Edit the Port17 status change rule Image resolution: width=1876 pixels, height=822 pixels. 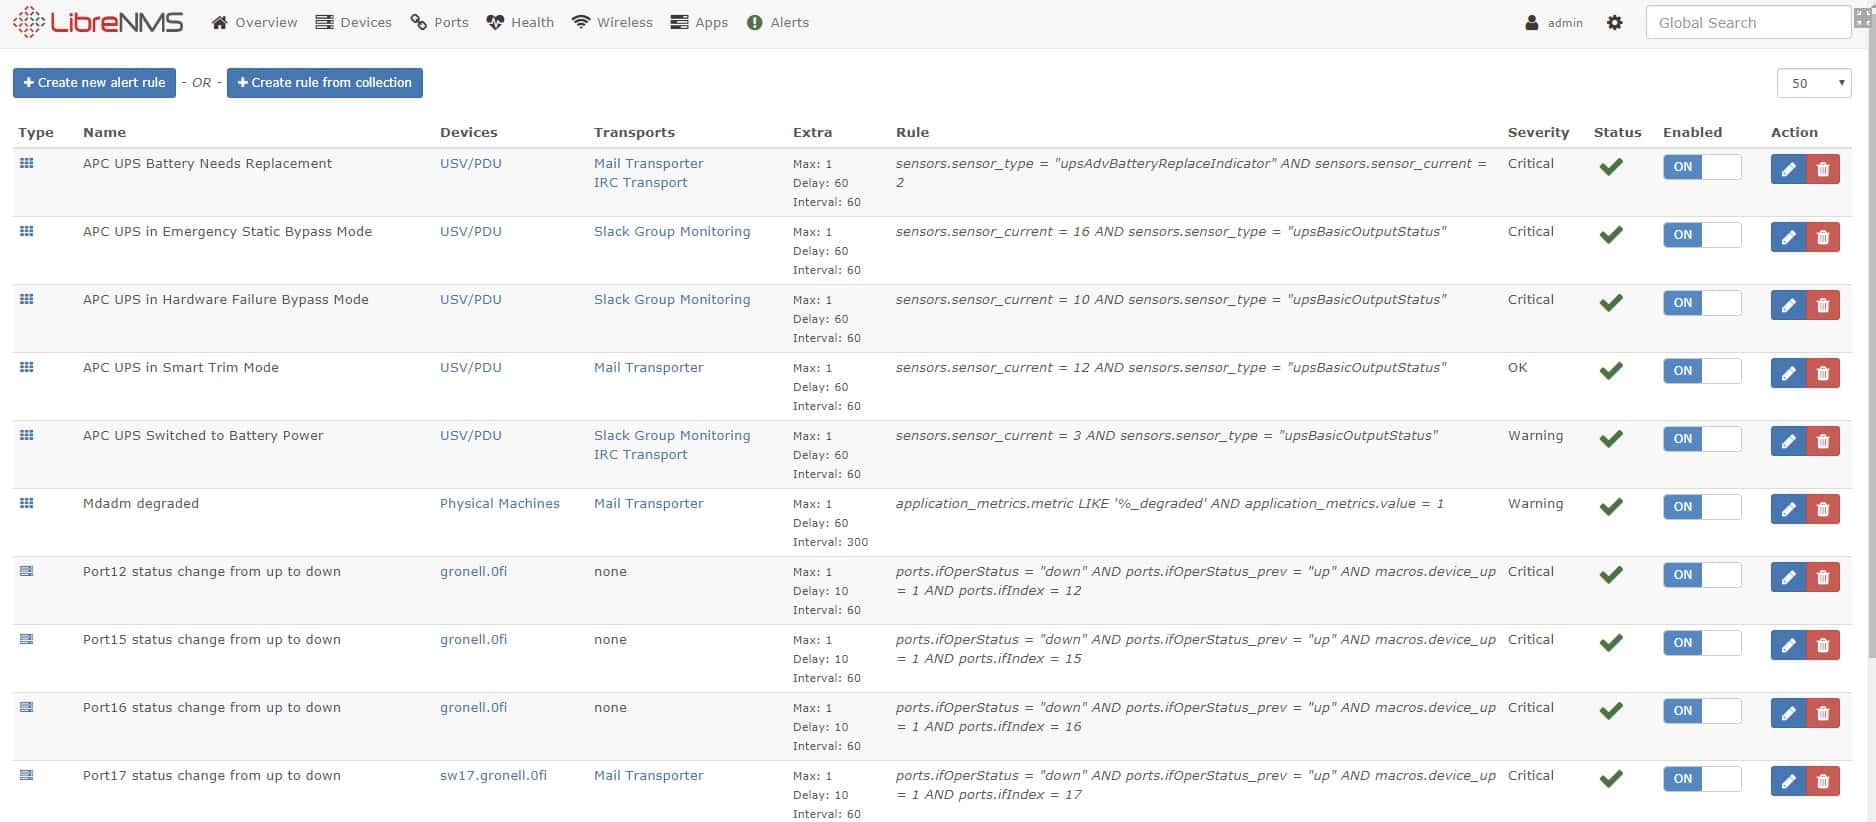(x=1788, y=781)
